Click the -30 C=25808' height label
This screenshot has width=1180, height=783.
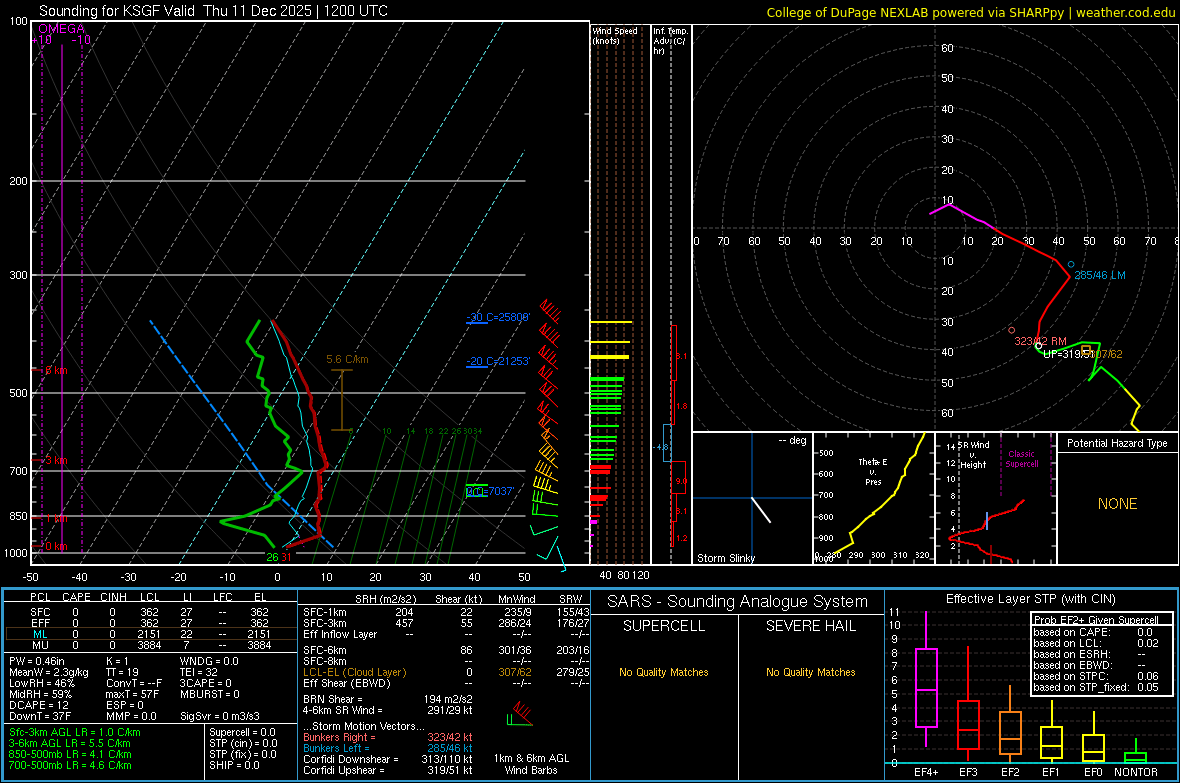499,317
